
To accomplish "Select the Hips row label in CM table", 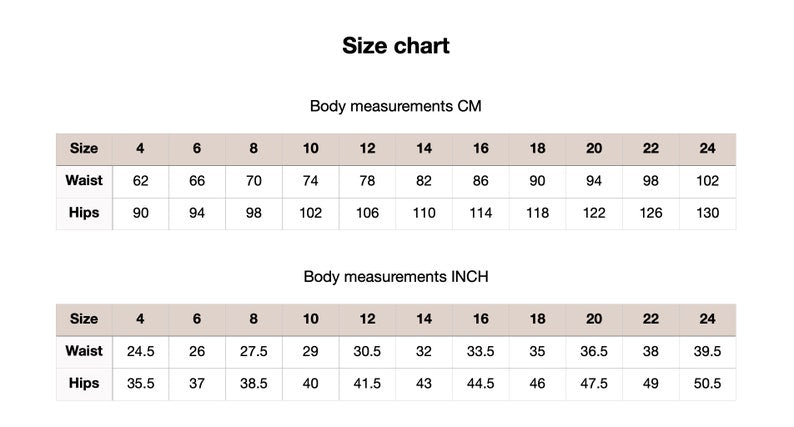I will (84, 213).
